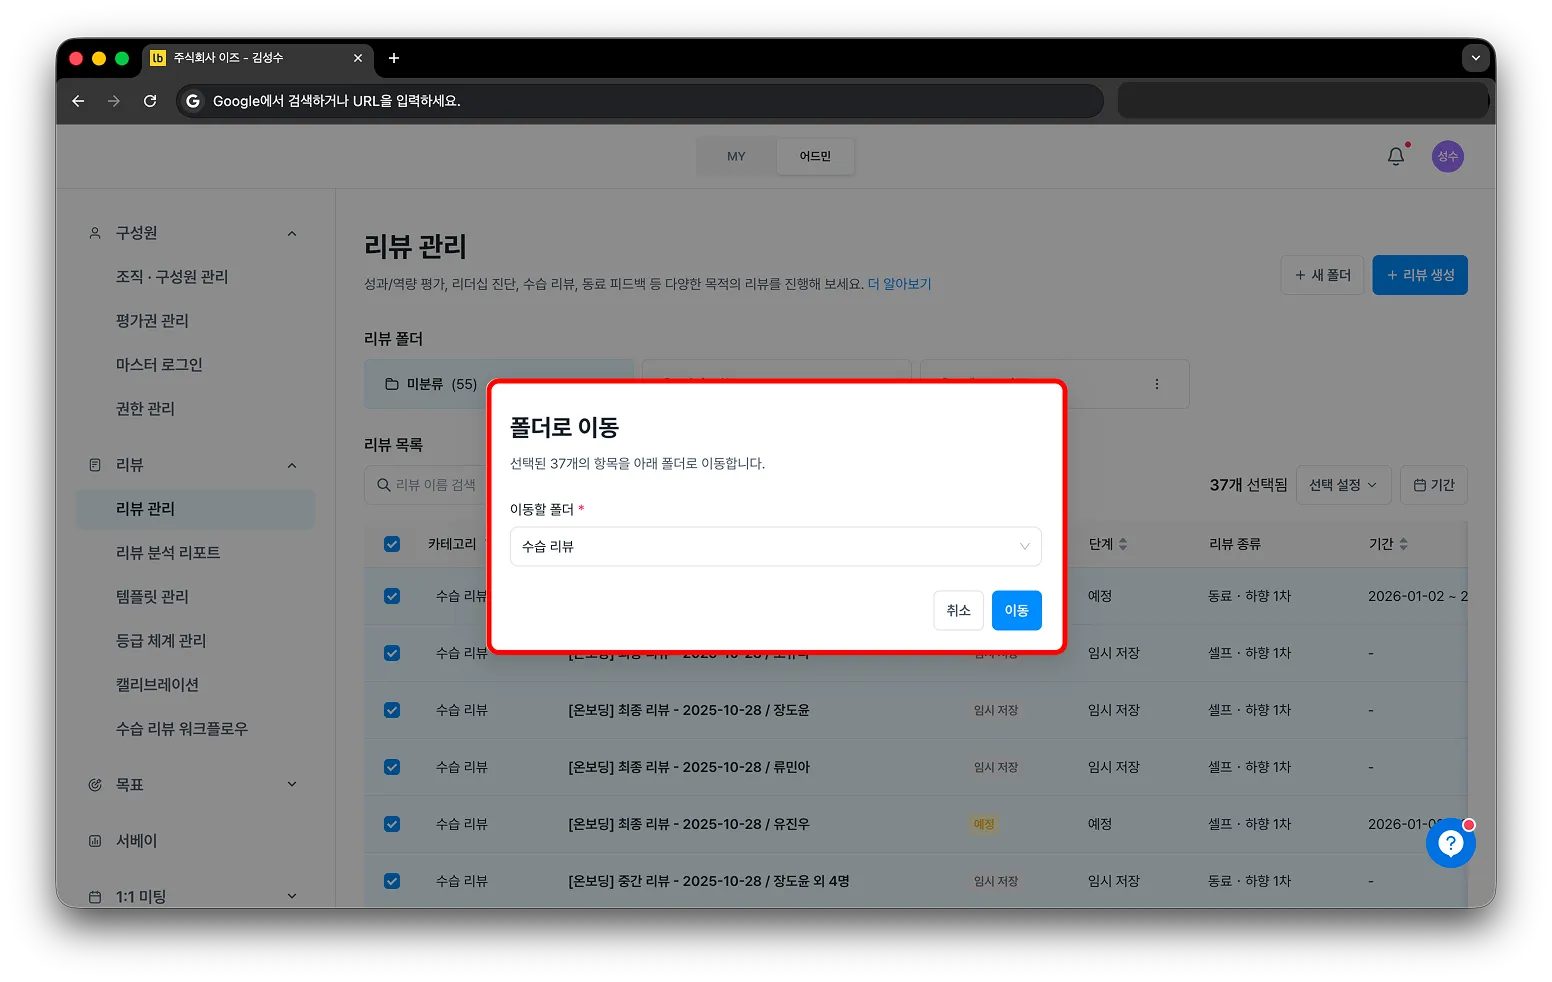Switch to the 어드민 tab
Viewport: 1552px width, 982px height.
(815, 156)
